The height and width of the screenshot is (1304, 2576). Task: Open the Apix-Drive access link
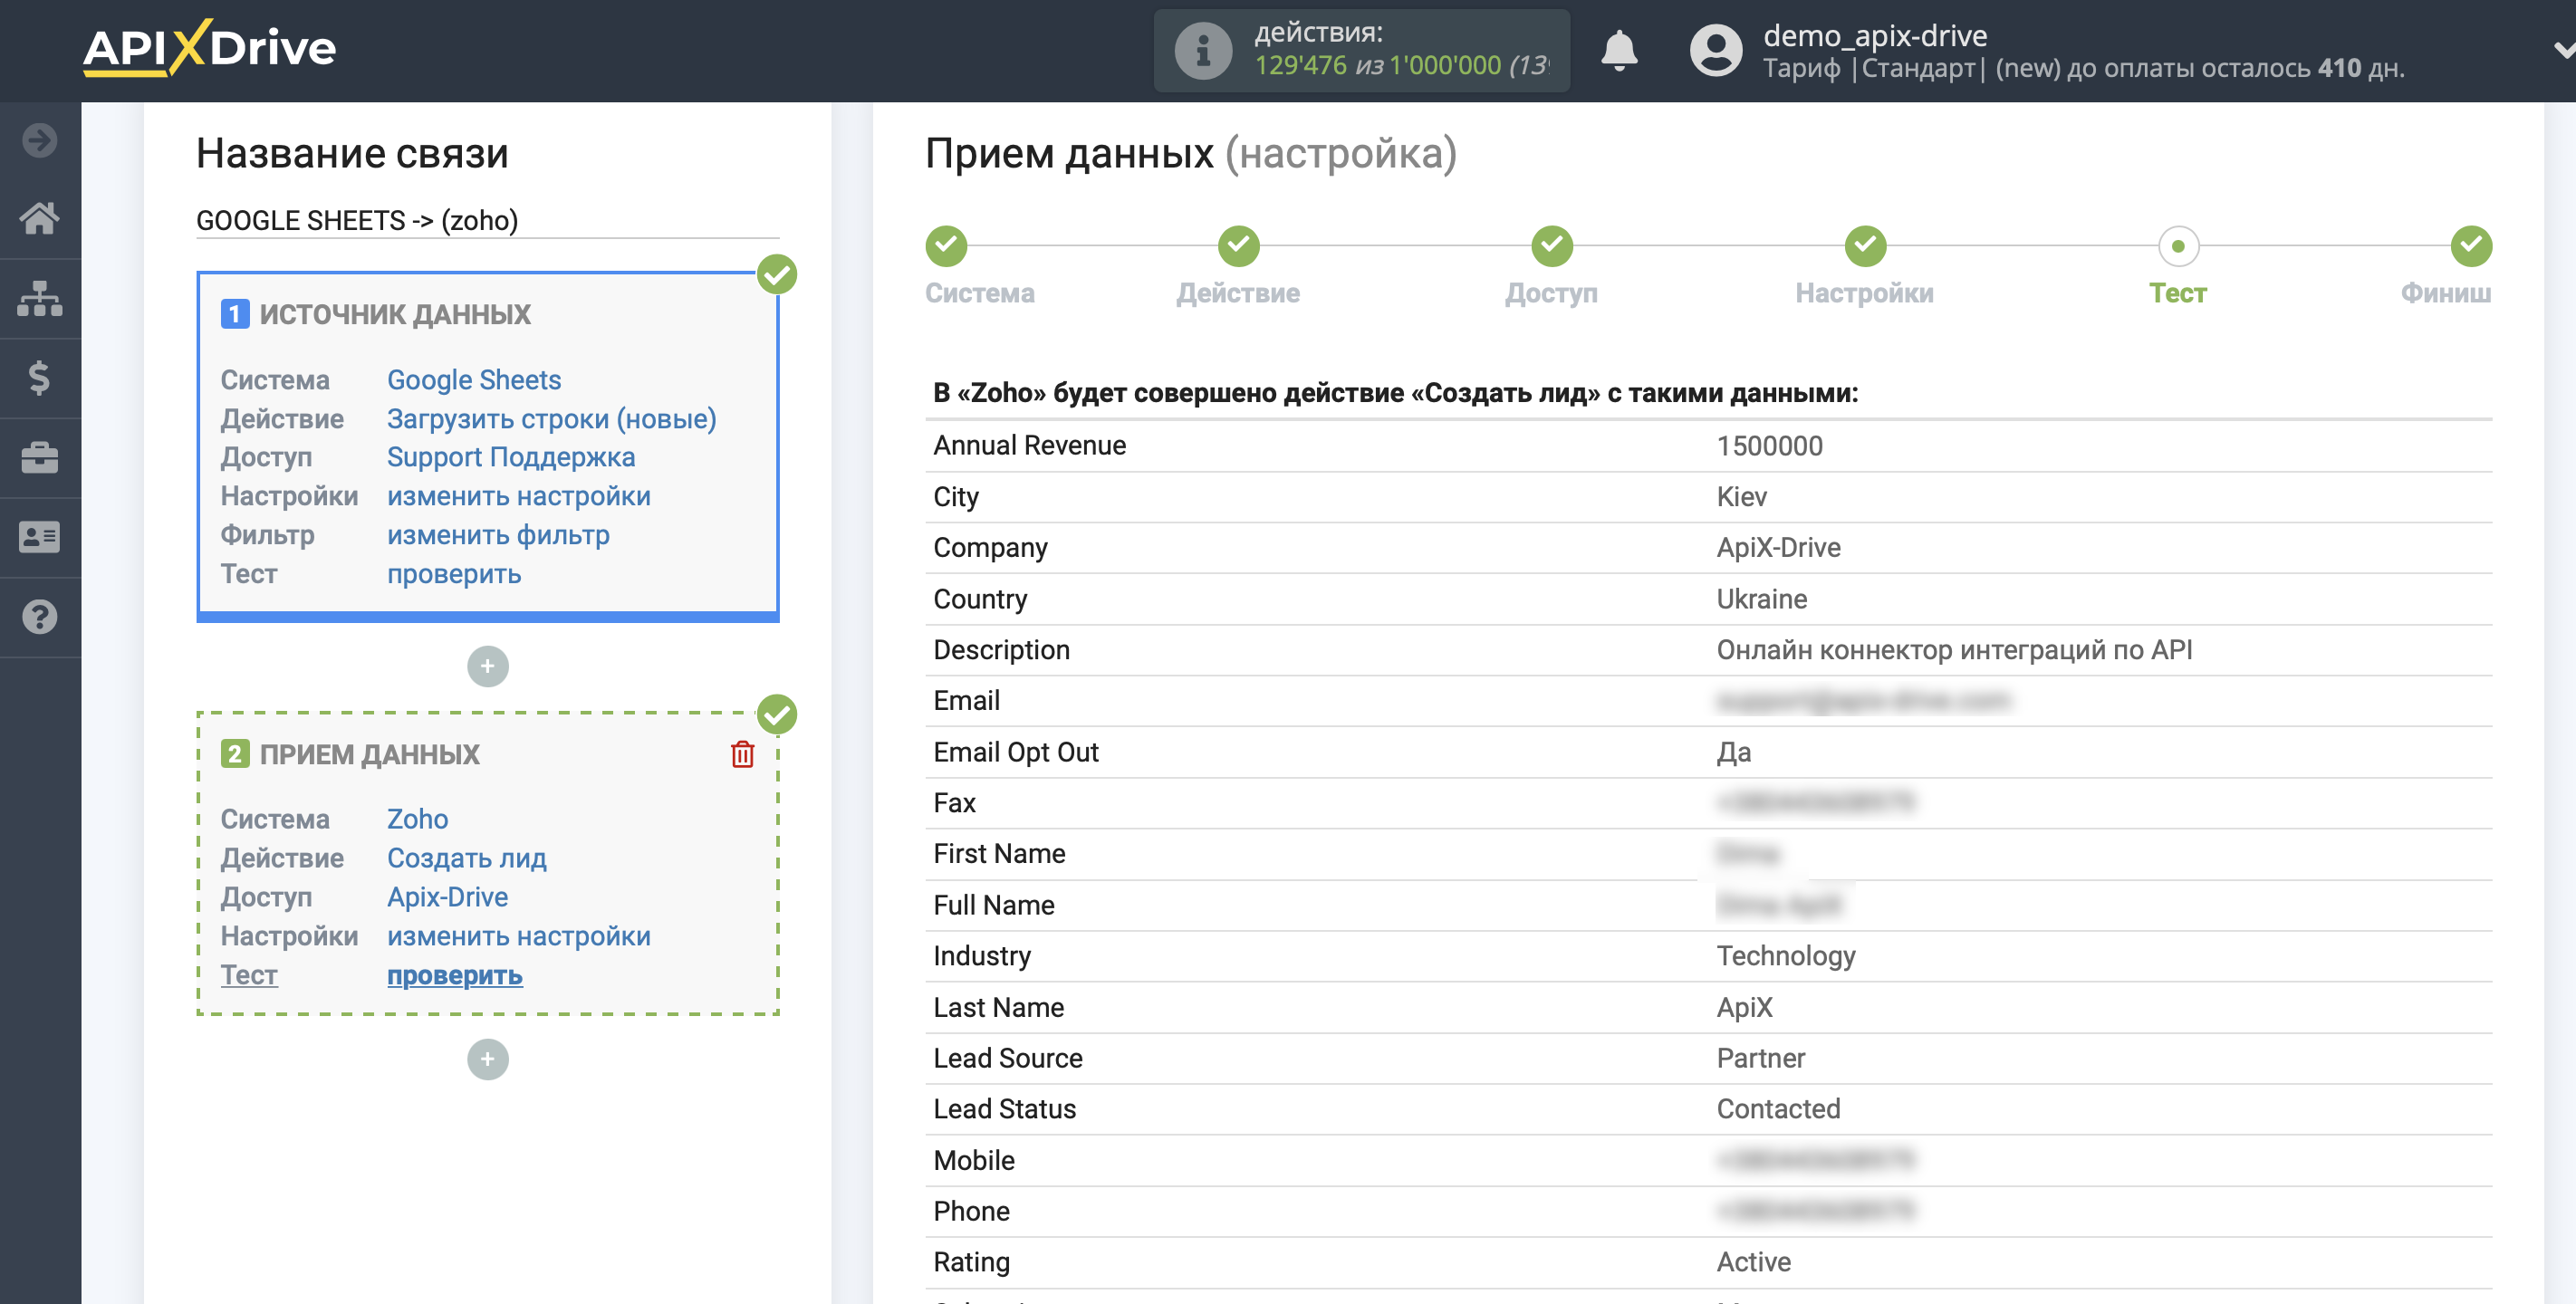(447, 897)
